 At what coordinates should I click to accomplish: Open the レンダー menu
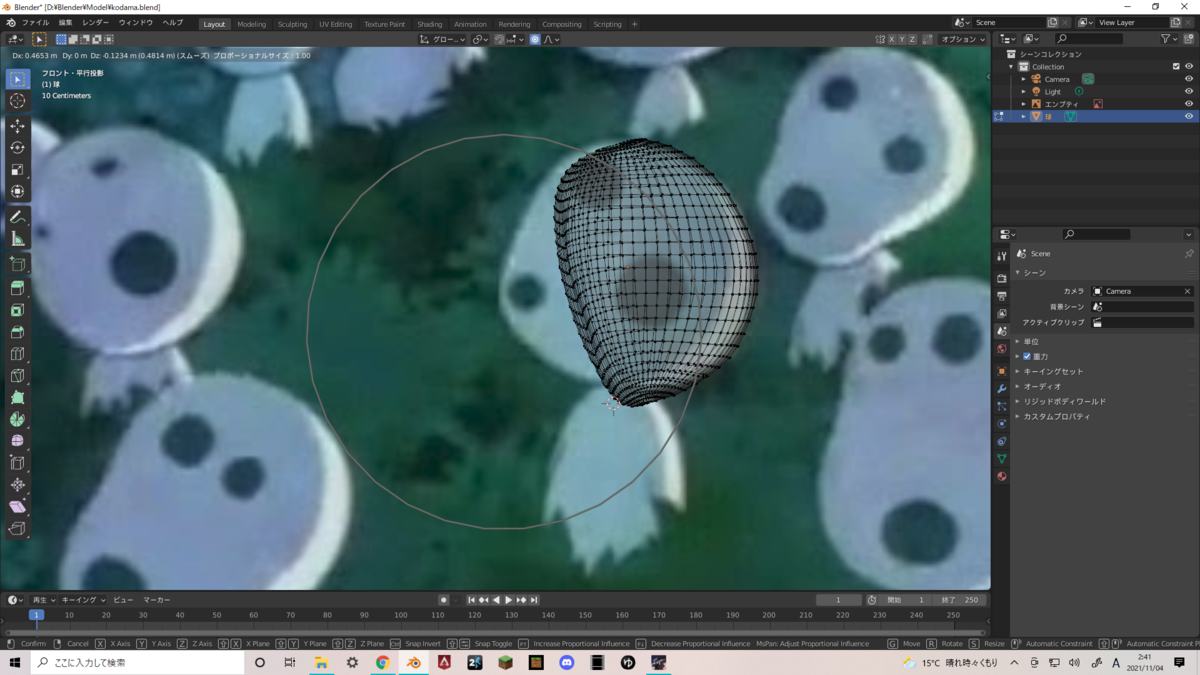[x=96, y=23]
